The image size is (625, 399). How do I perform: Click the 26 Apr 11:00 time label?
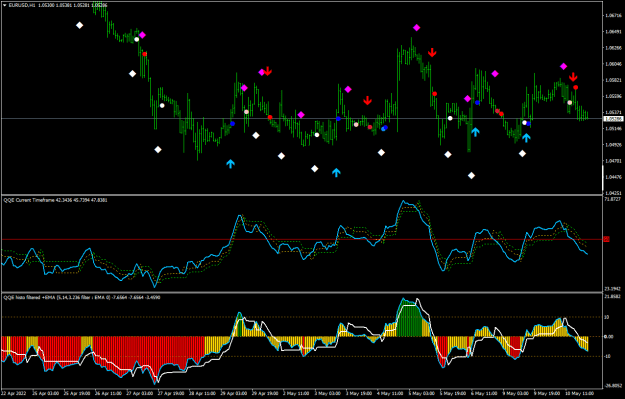108,393
